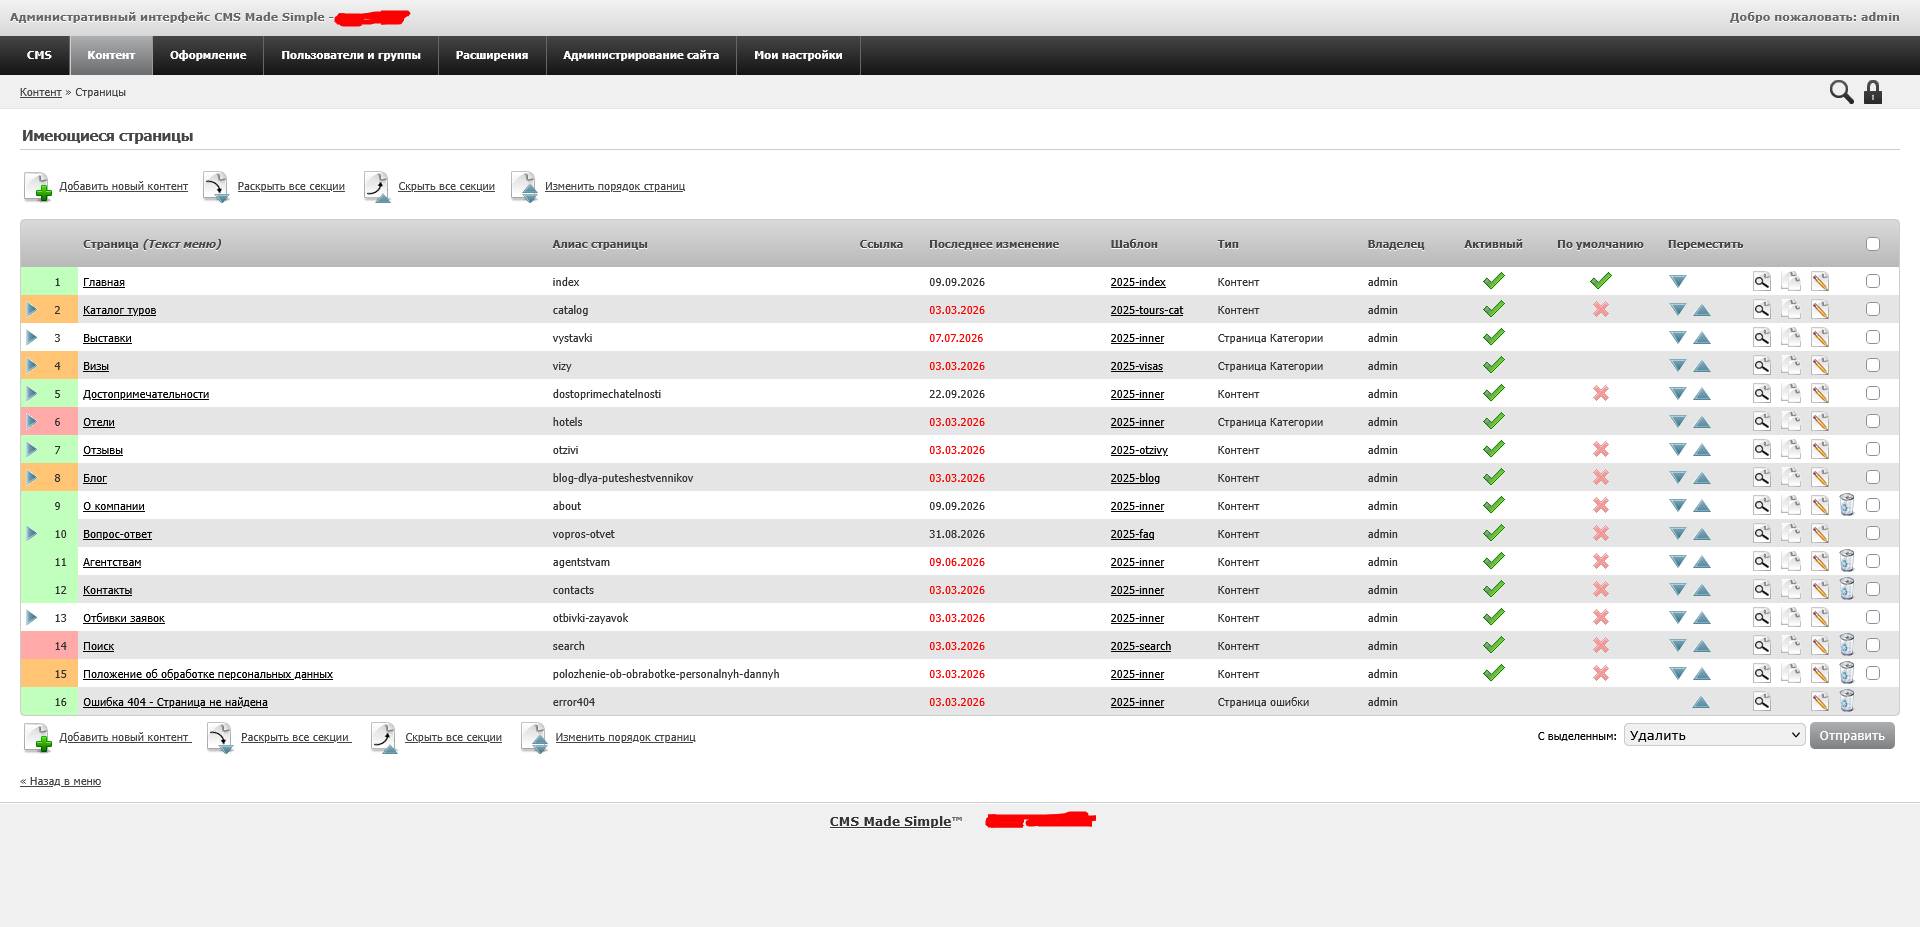
Task: Select the Отбивки заявок row checkbox
Action: [x=1873, y=617]
